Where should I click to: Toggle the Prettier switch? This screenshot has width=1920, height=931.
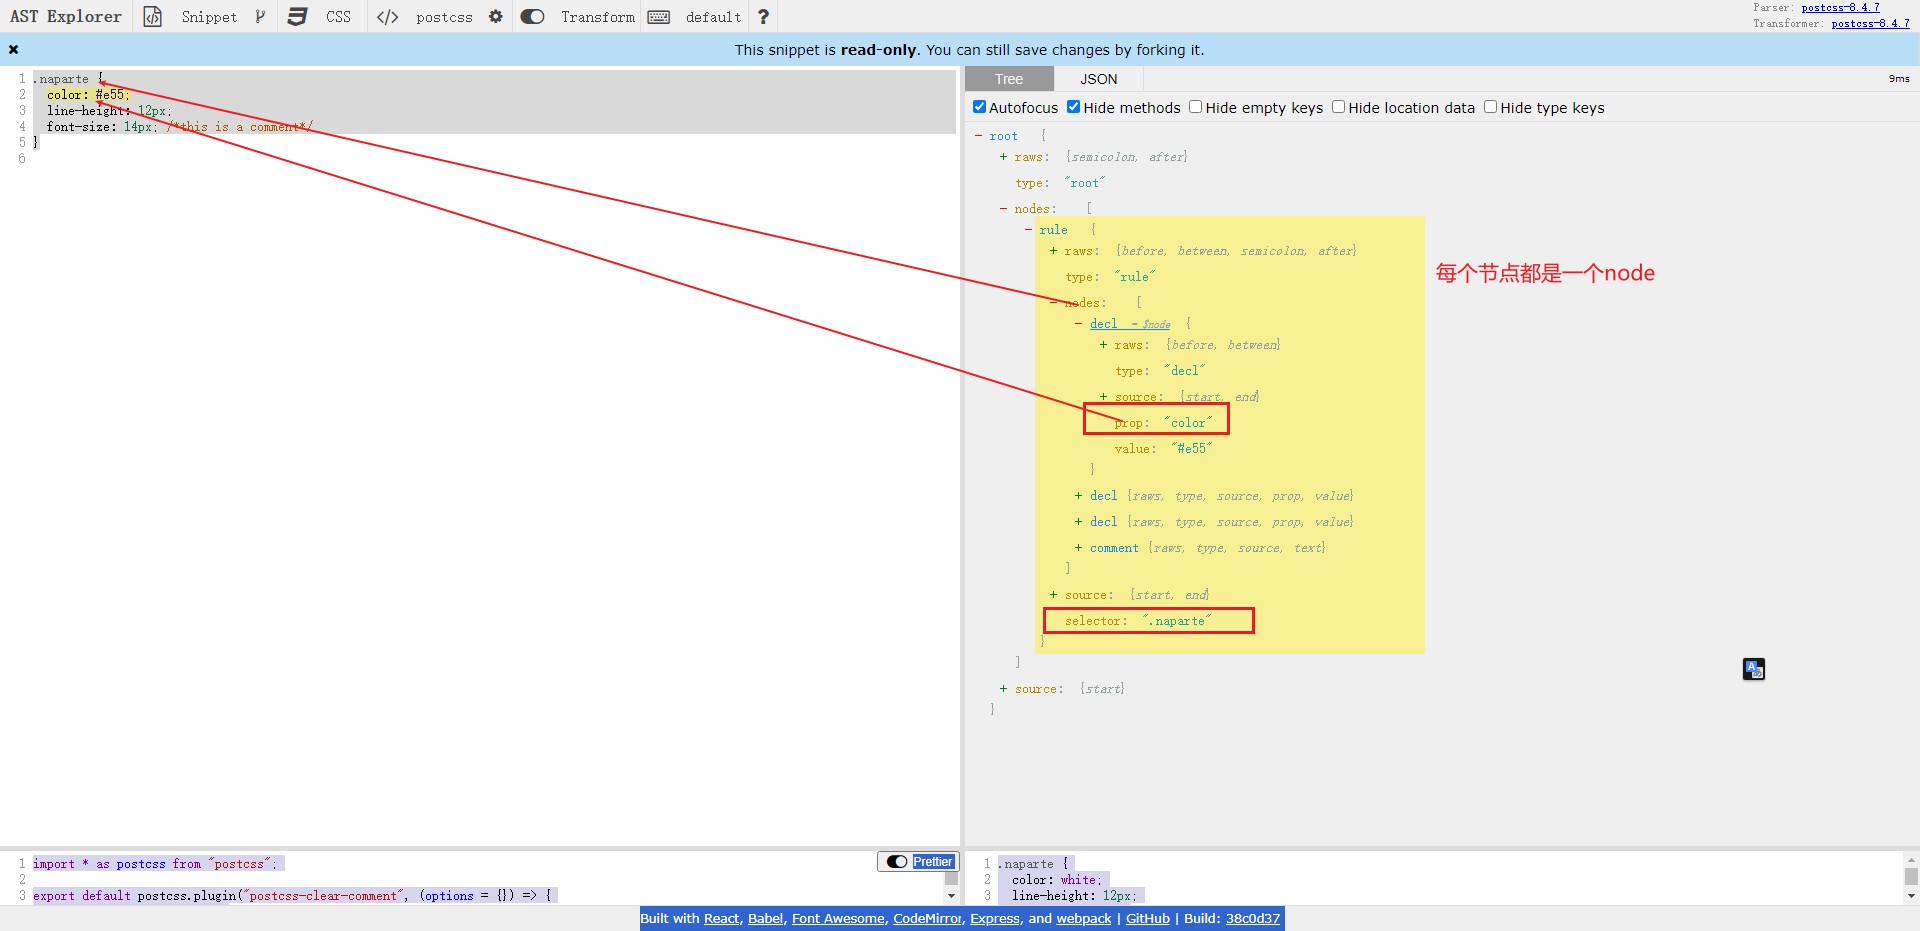click(897, 862)
